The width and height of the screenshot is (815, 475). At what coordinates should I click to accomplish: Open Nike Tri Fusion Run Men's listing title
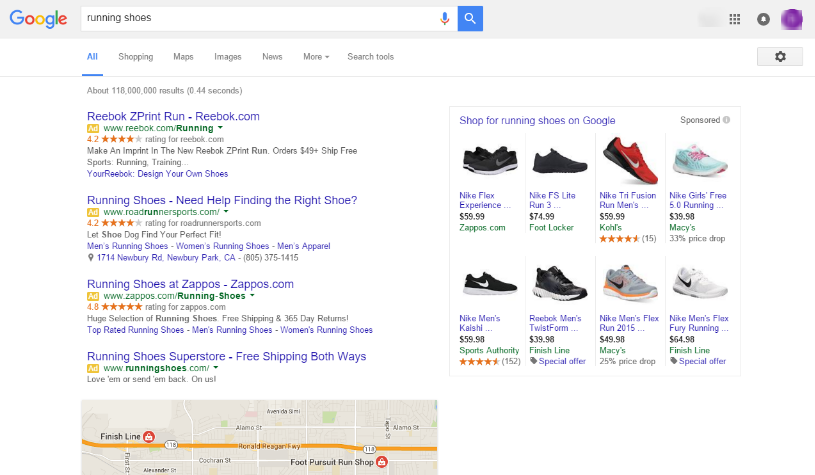(x=627, y=200)
